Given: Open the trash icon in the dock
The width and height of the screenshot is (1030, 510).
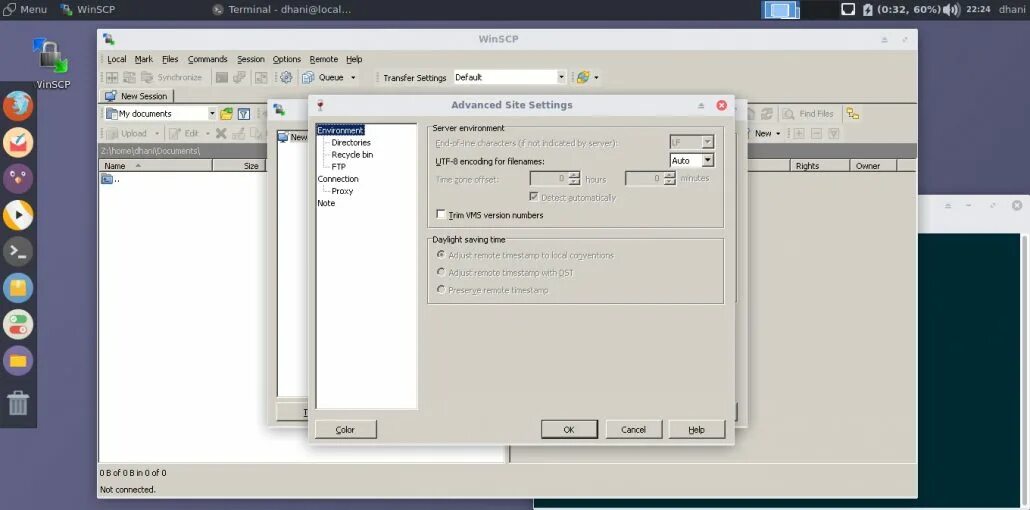Looking at the screenshot, I should point(18,402).
